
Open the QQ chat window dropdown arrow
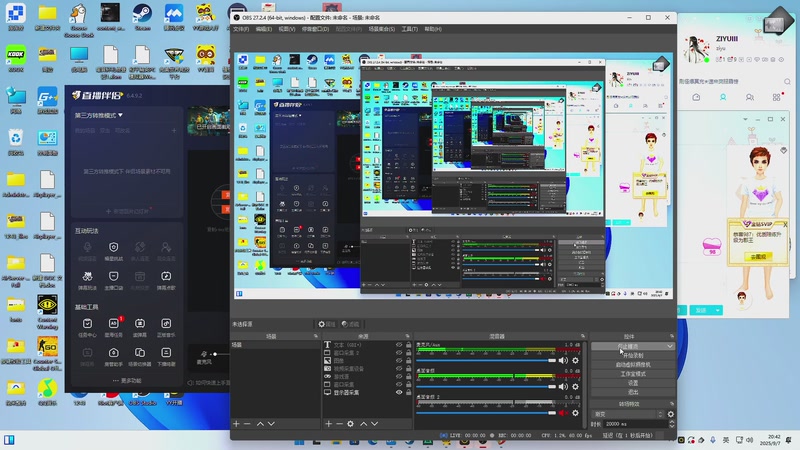(745, 119)
